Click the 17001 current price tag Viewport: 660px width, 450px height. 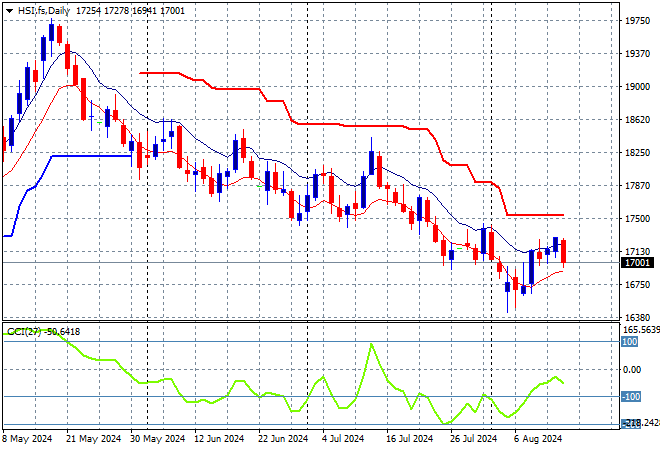click(638, 263)
